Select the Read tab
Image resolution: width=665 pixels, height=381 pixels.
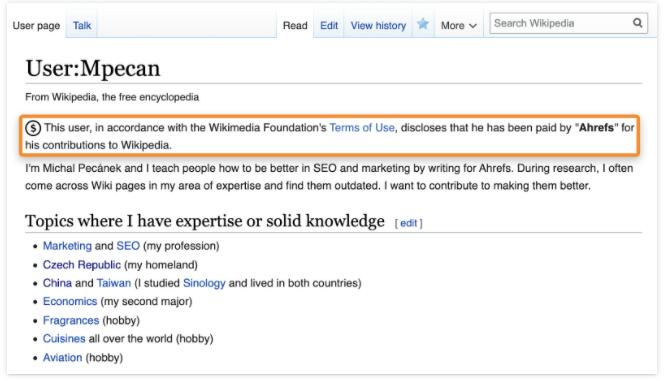295,26
